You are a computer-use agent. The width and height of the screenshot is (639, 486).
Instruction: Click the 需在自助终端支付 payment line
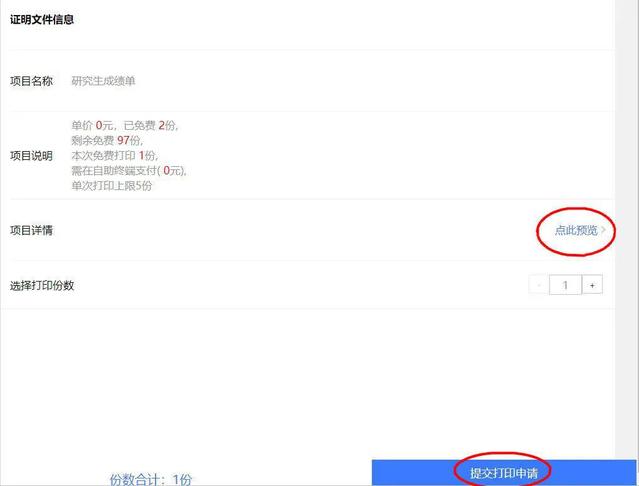point(129,171)
